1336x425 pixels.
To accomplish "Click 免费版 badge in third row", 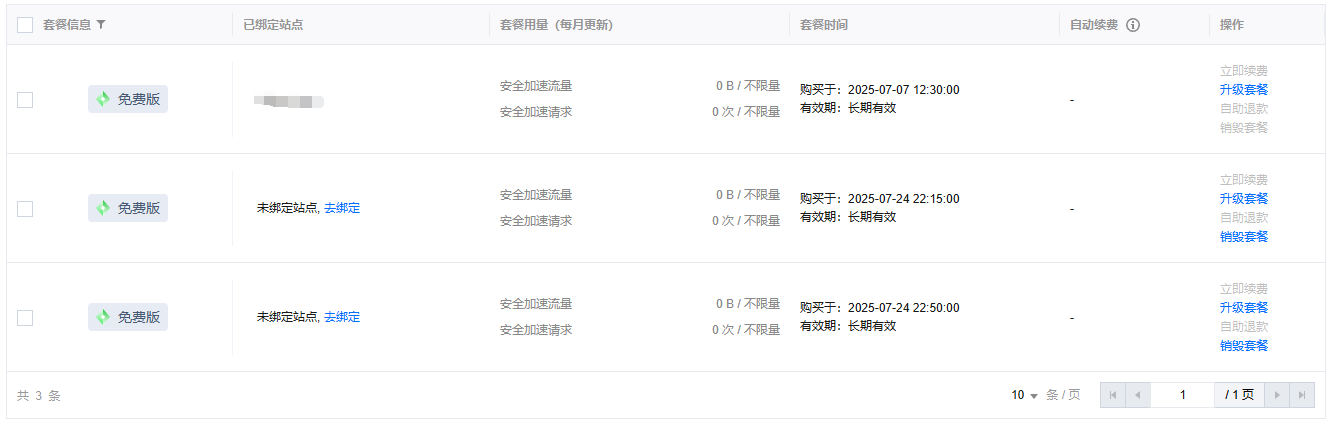I will click(x=128, y=317).
